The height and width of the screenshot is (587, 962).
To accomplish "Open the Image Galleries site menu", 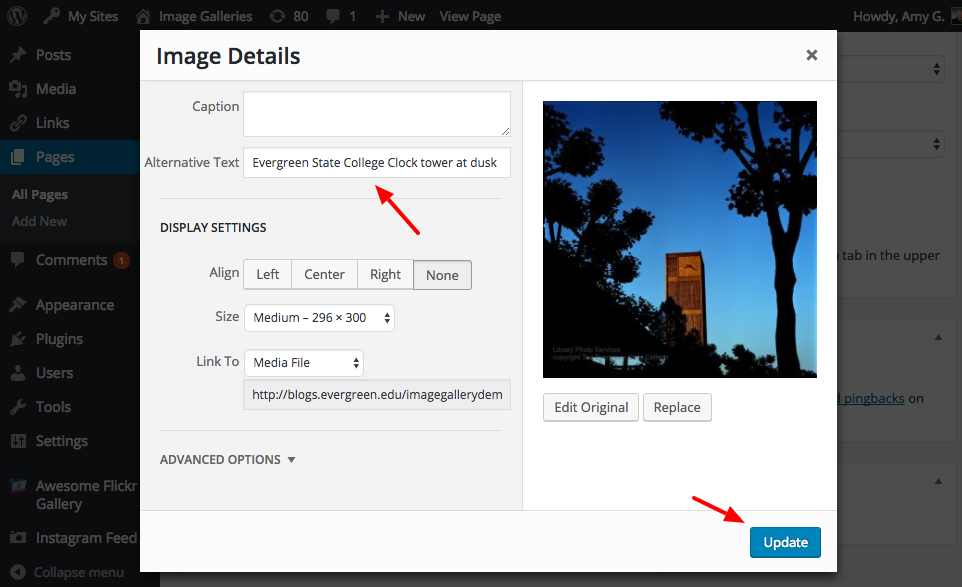I will pos(206,17).
